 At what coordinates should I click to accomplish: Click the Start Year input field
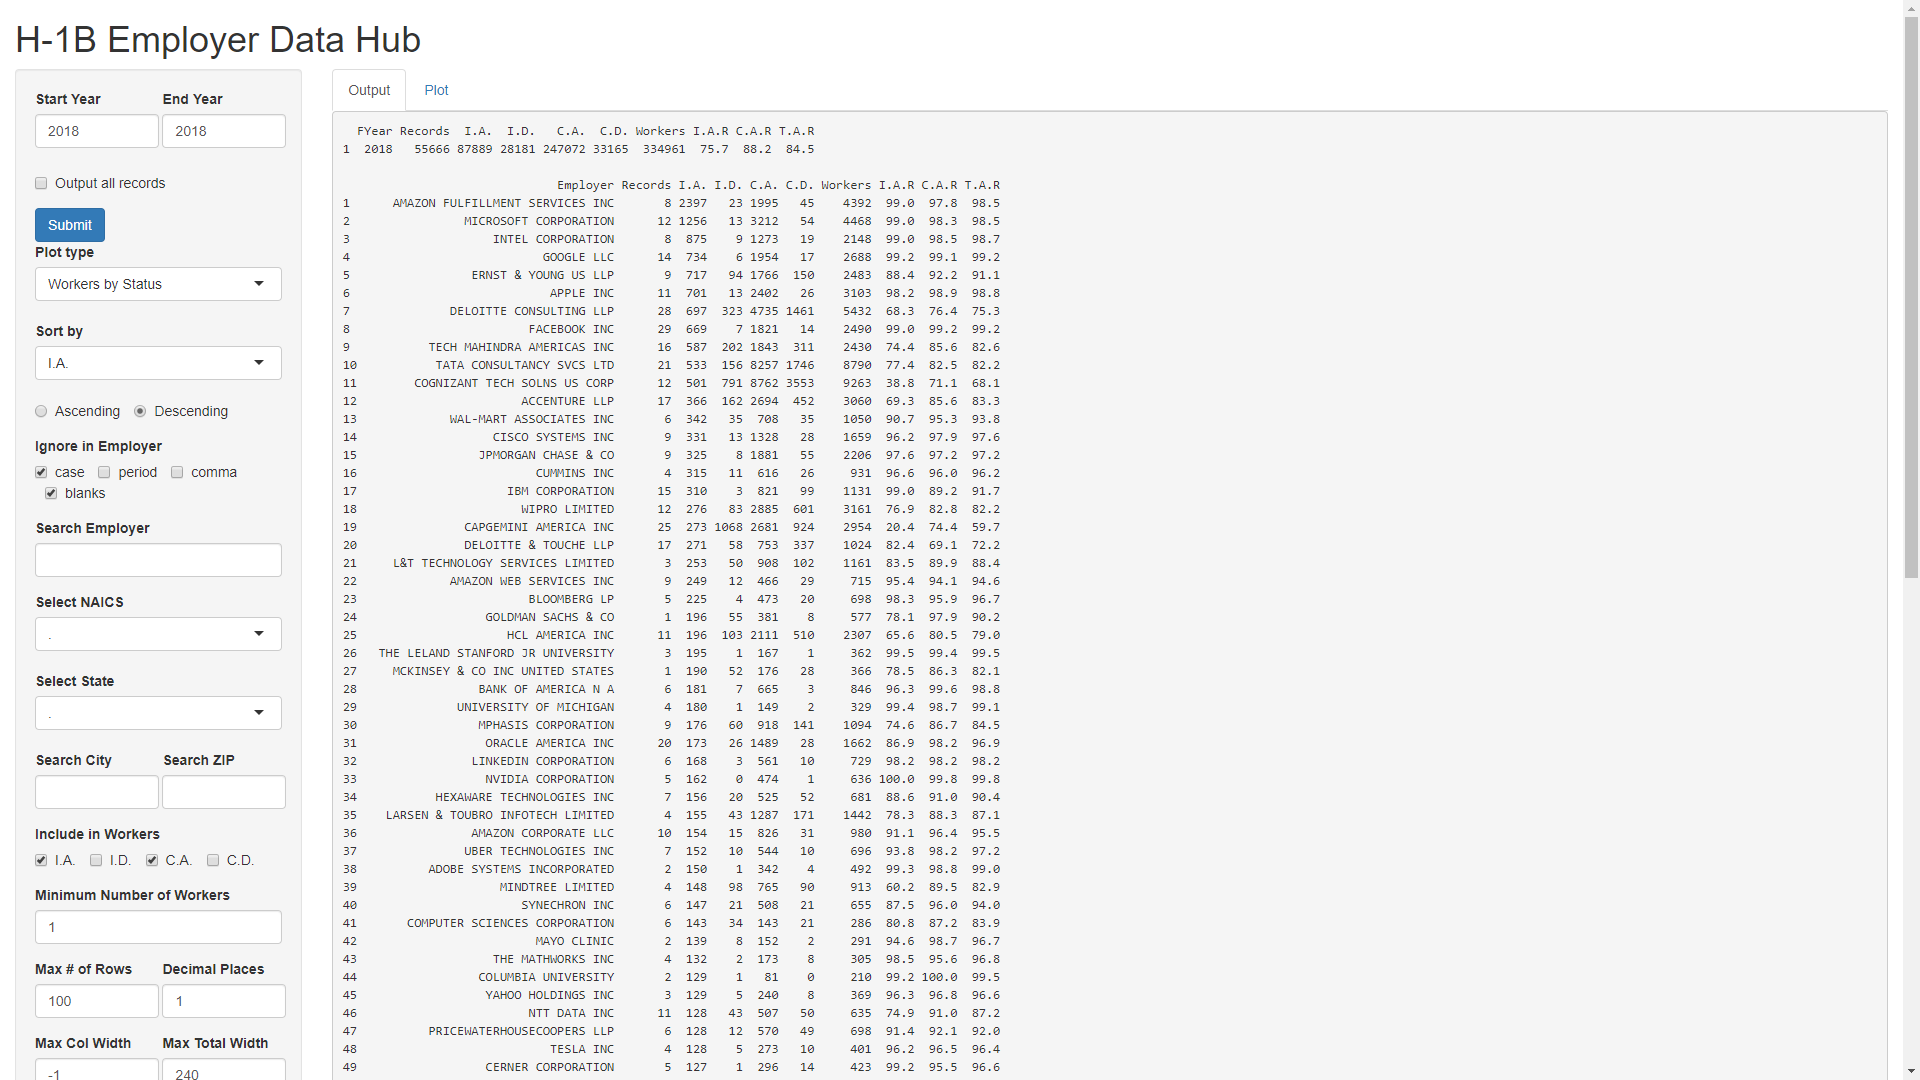pyautogui.click(x=96, y=131)
